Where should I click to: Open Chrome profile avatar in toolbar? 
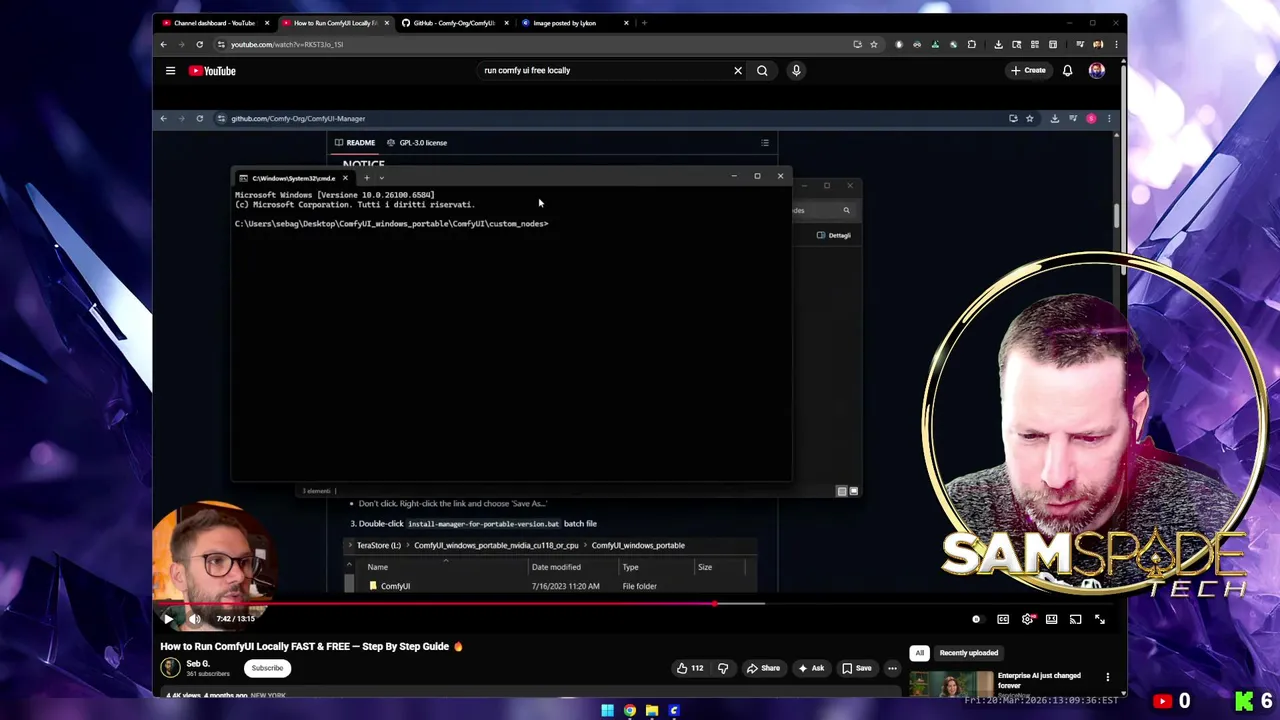(1098, 44)
